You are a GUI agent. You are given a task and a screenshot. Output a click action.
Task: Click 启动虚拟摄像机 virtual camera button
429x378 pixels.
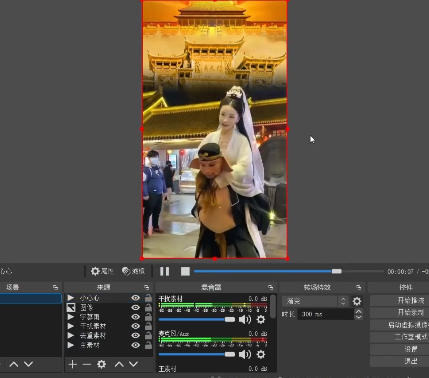point(399,325)
